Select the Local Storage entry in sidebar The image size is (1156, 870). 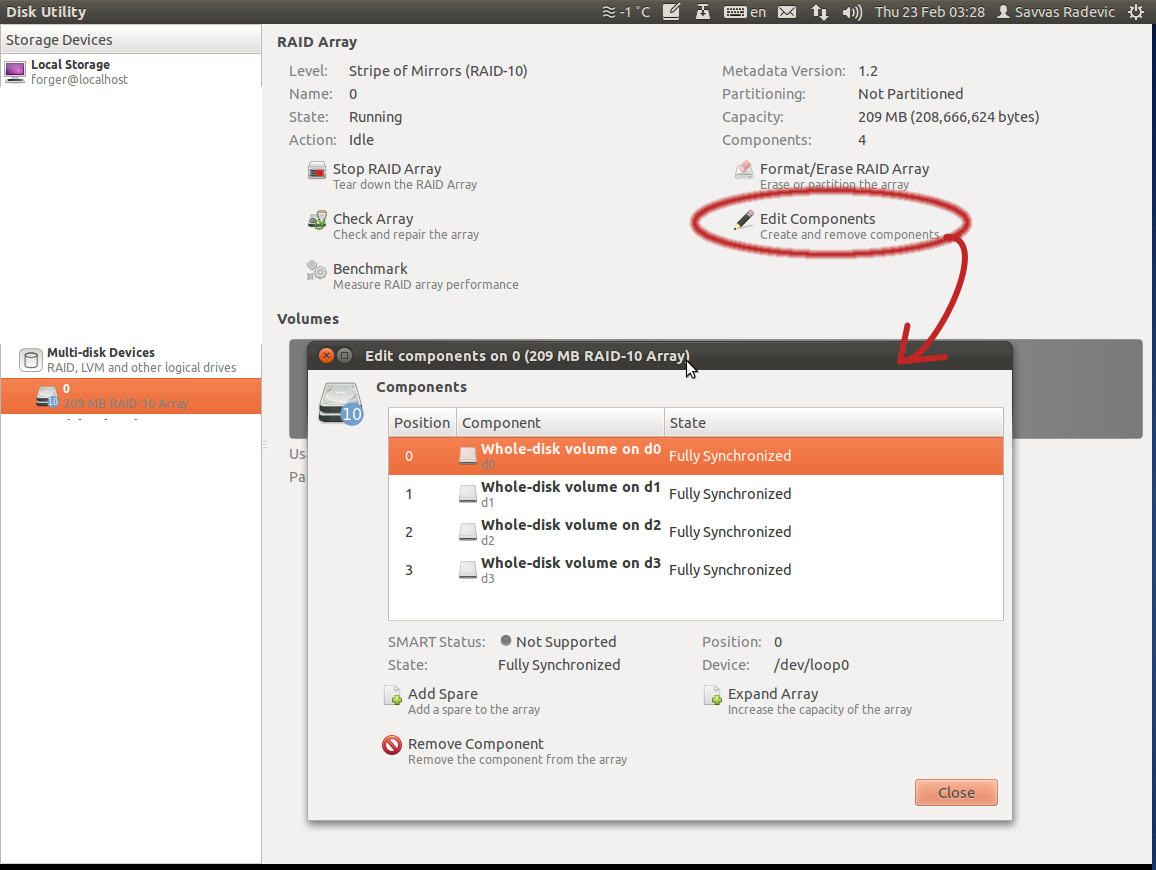pos(70,71)
